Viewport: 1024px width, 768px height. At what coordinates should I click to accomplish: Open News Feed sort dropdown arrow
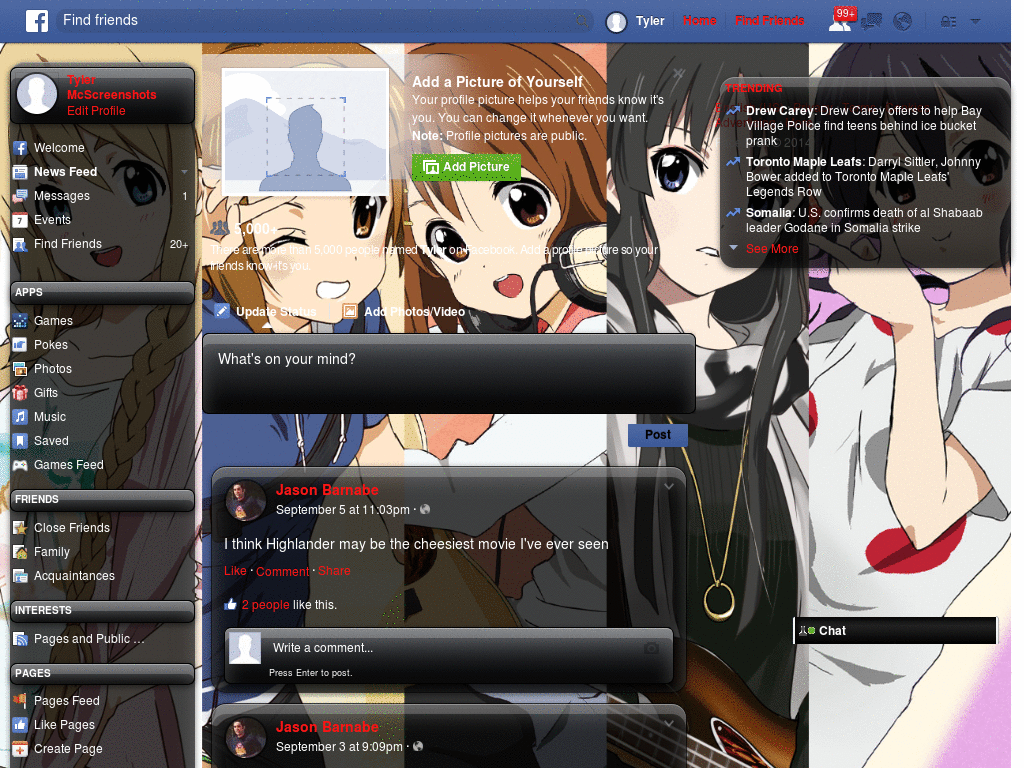click(184, 172)
